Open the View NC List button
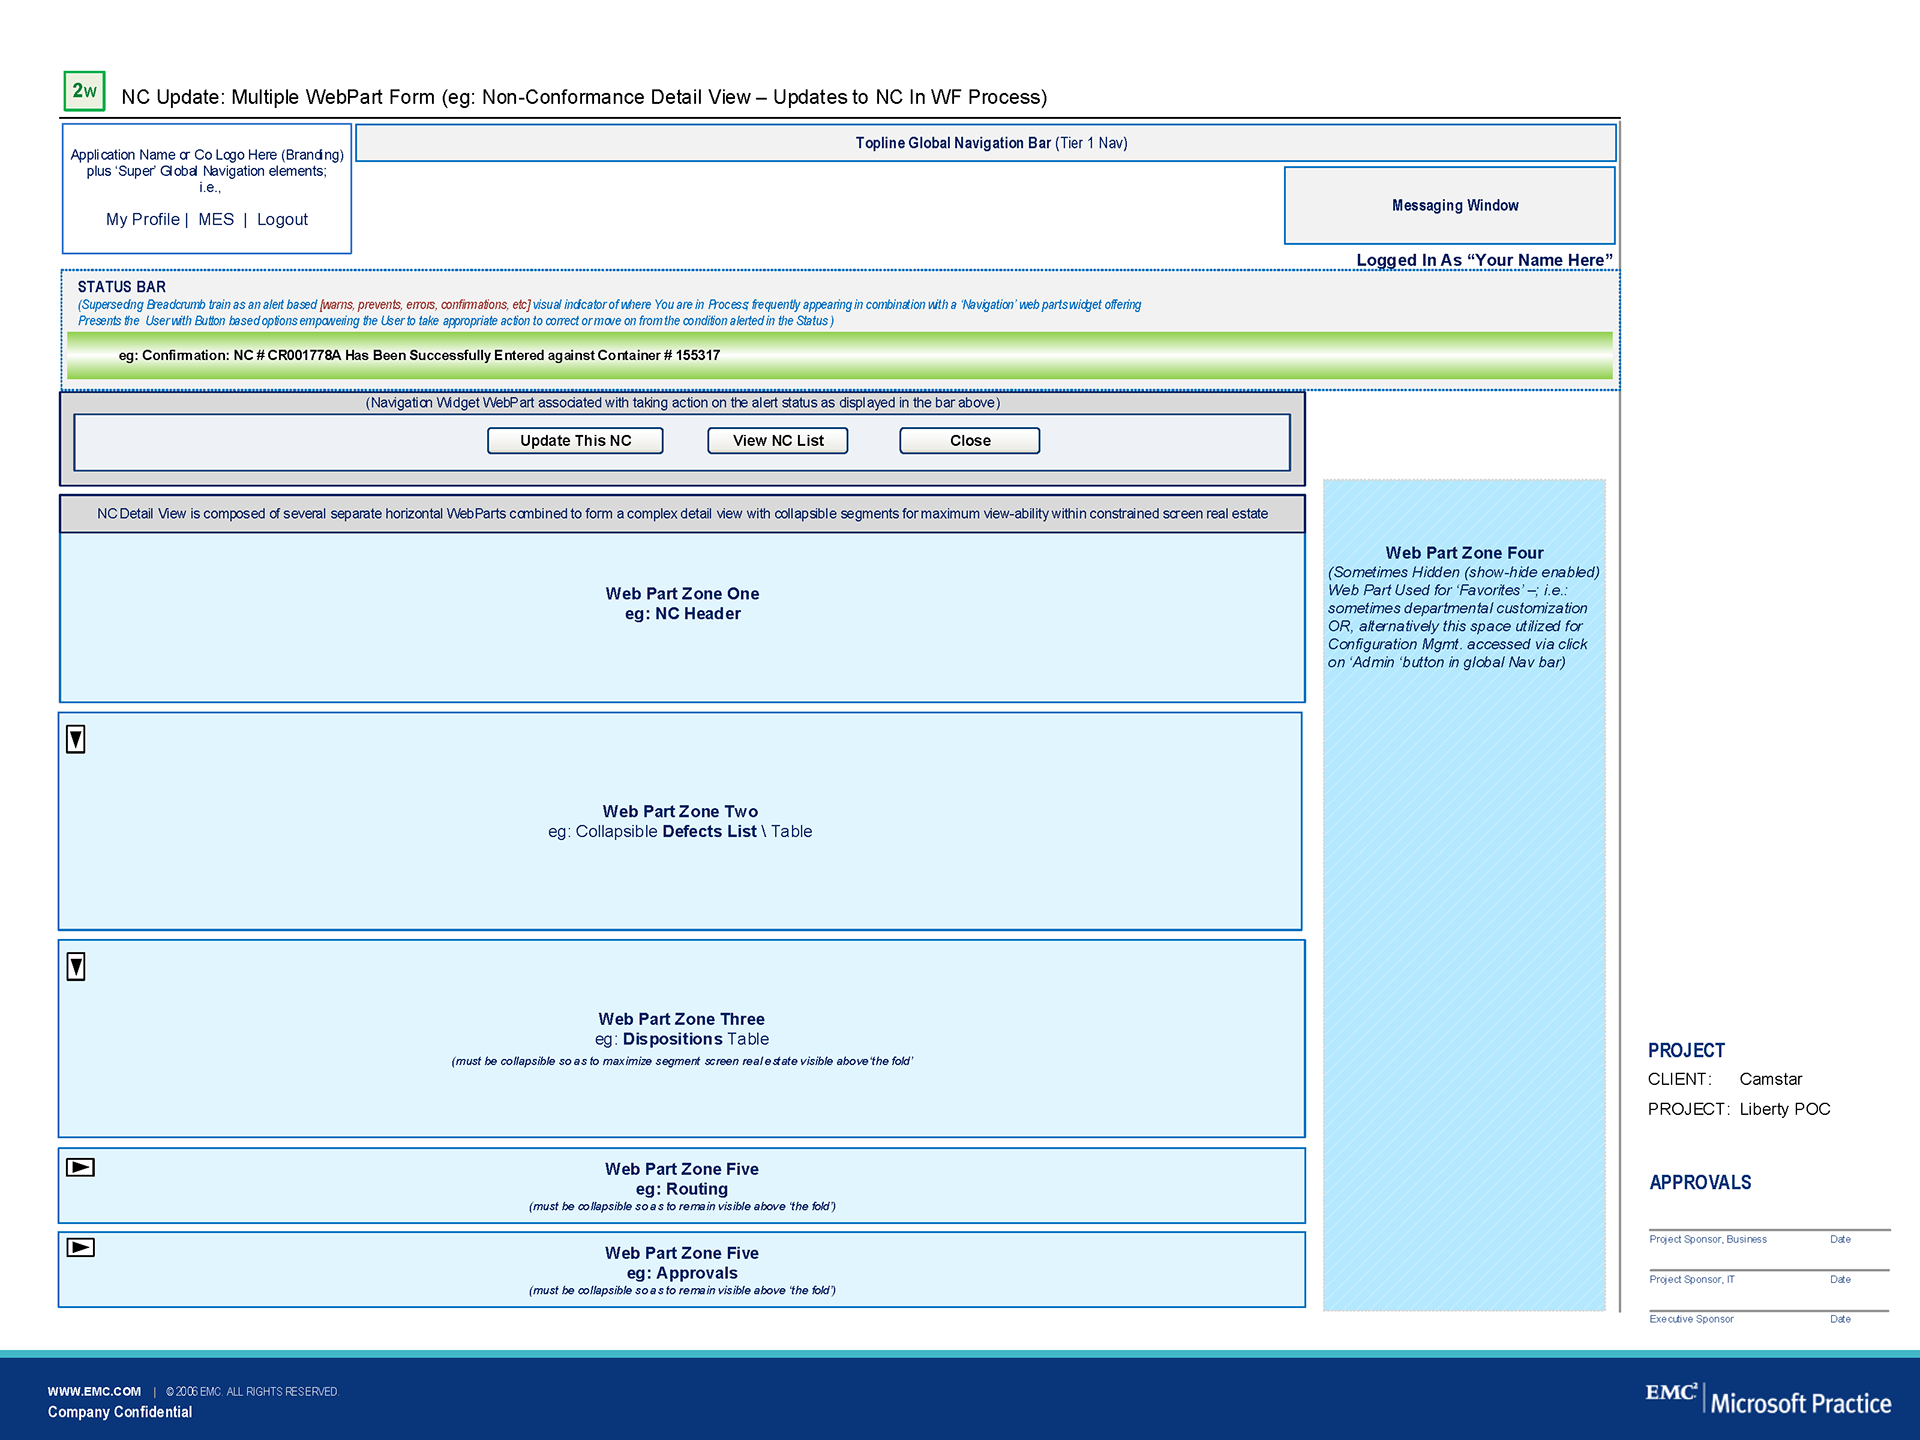 click(777, 441)
